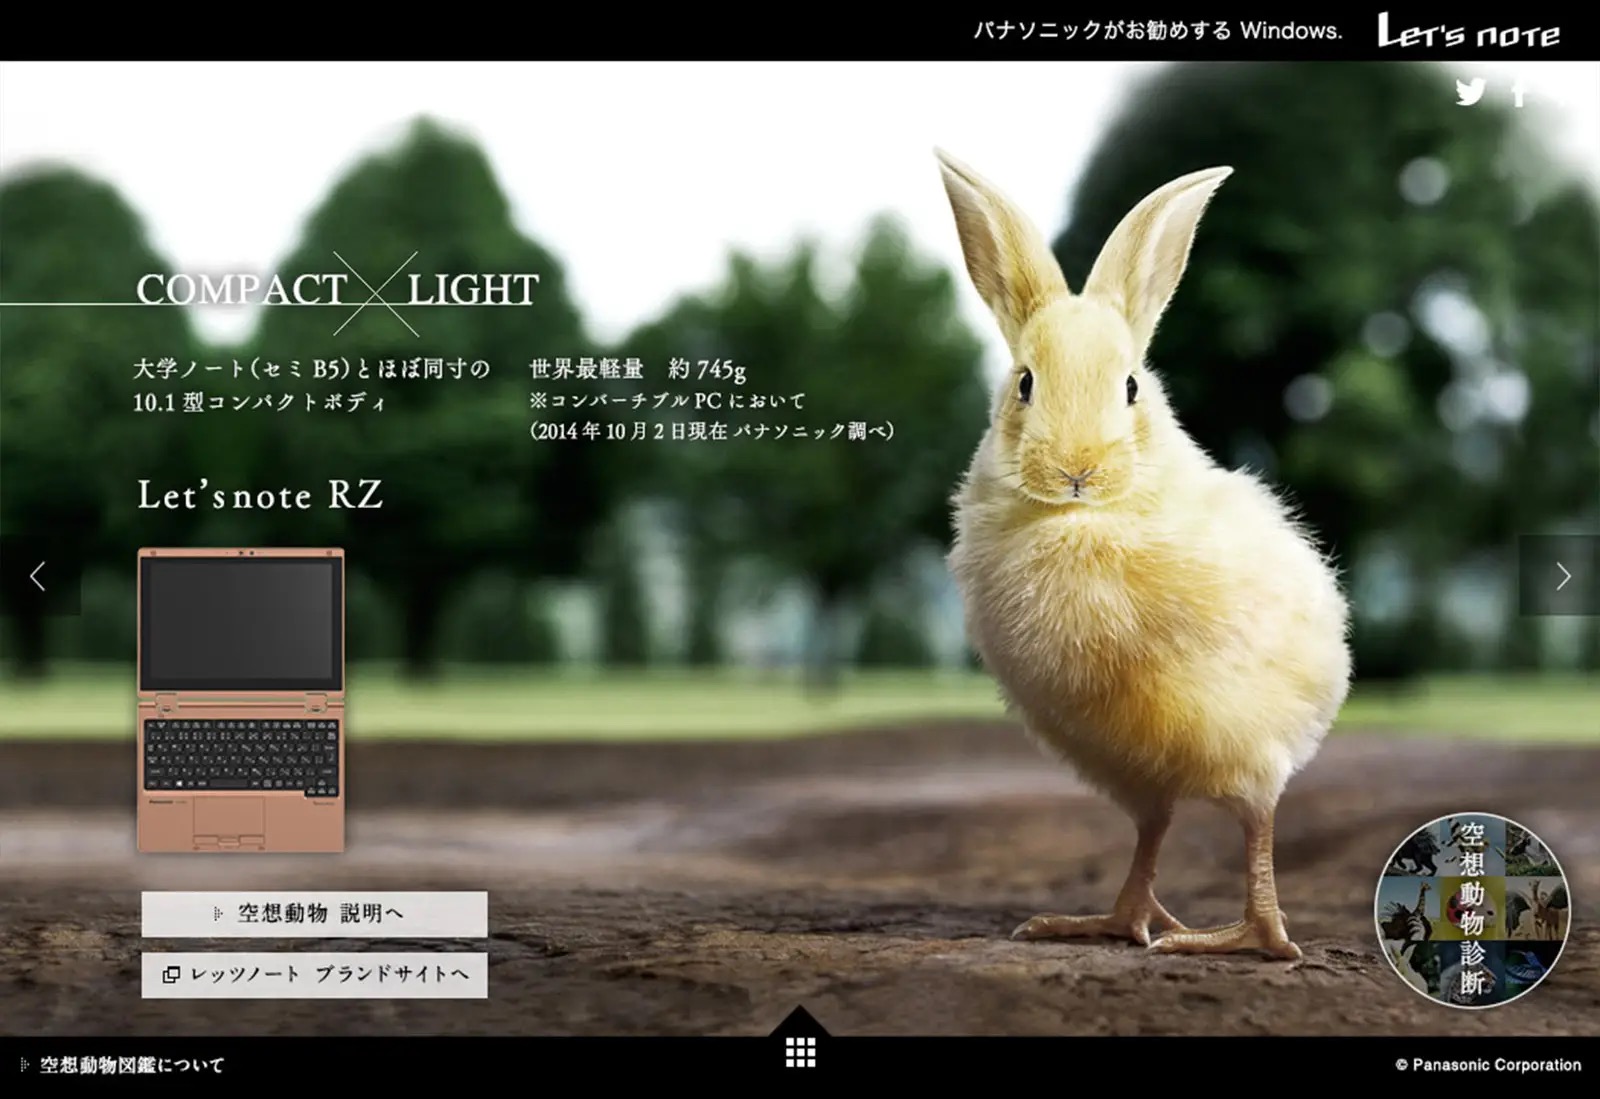Open the circular 空想動物診断 badge
The width and height of the screenshot is (1600, 1099).
[x=1472, y=909]
